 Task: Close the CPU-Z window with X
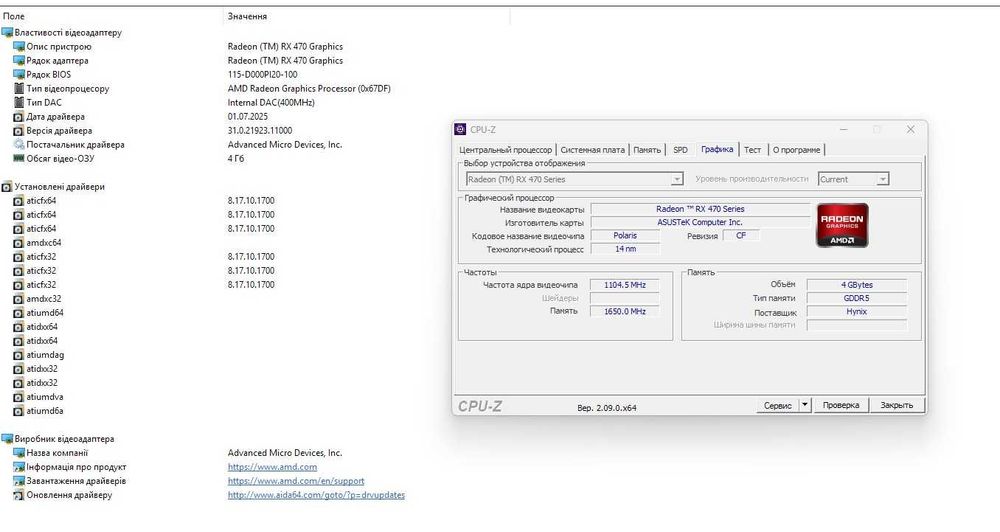pos(911,129)
